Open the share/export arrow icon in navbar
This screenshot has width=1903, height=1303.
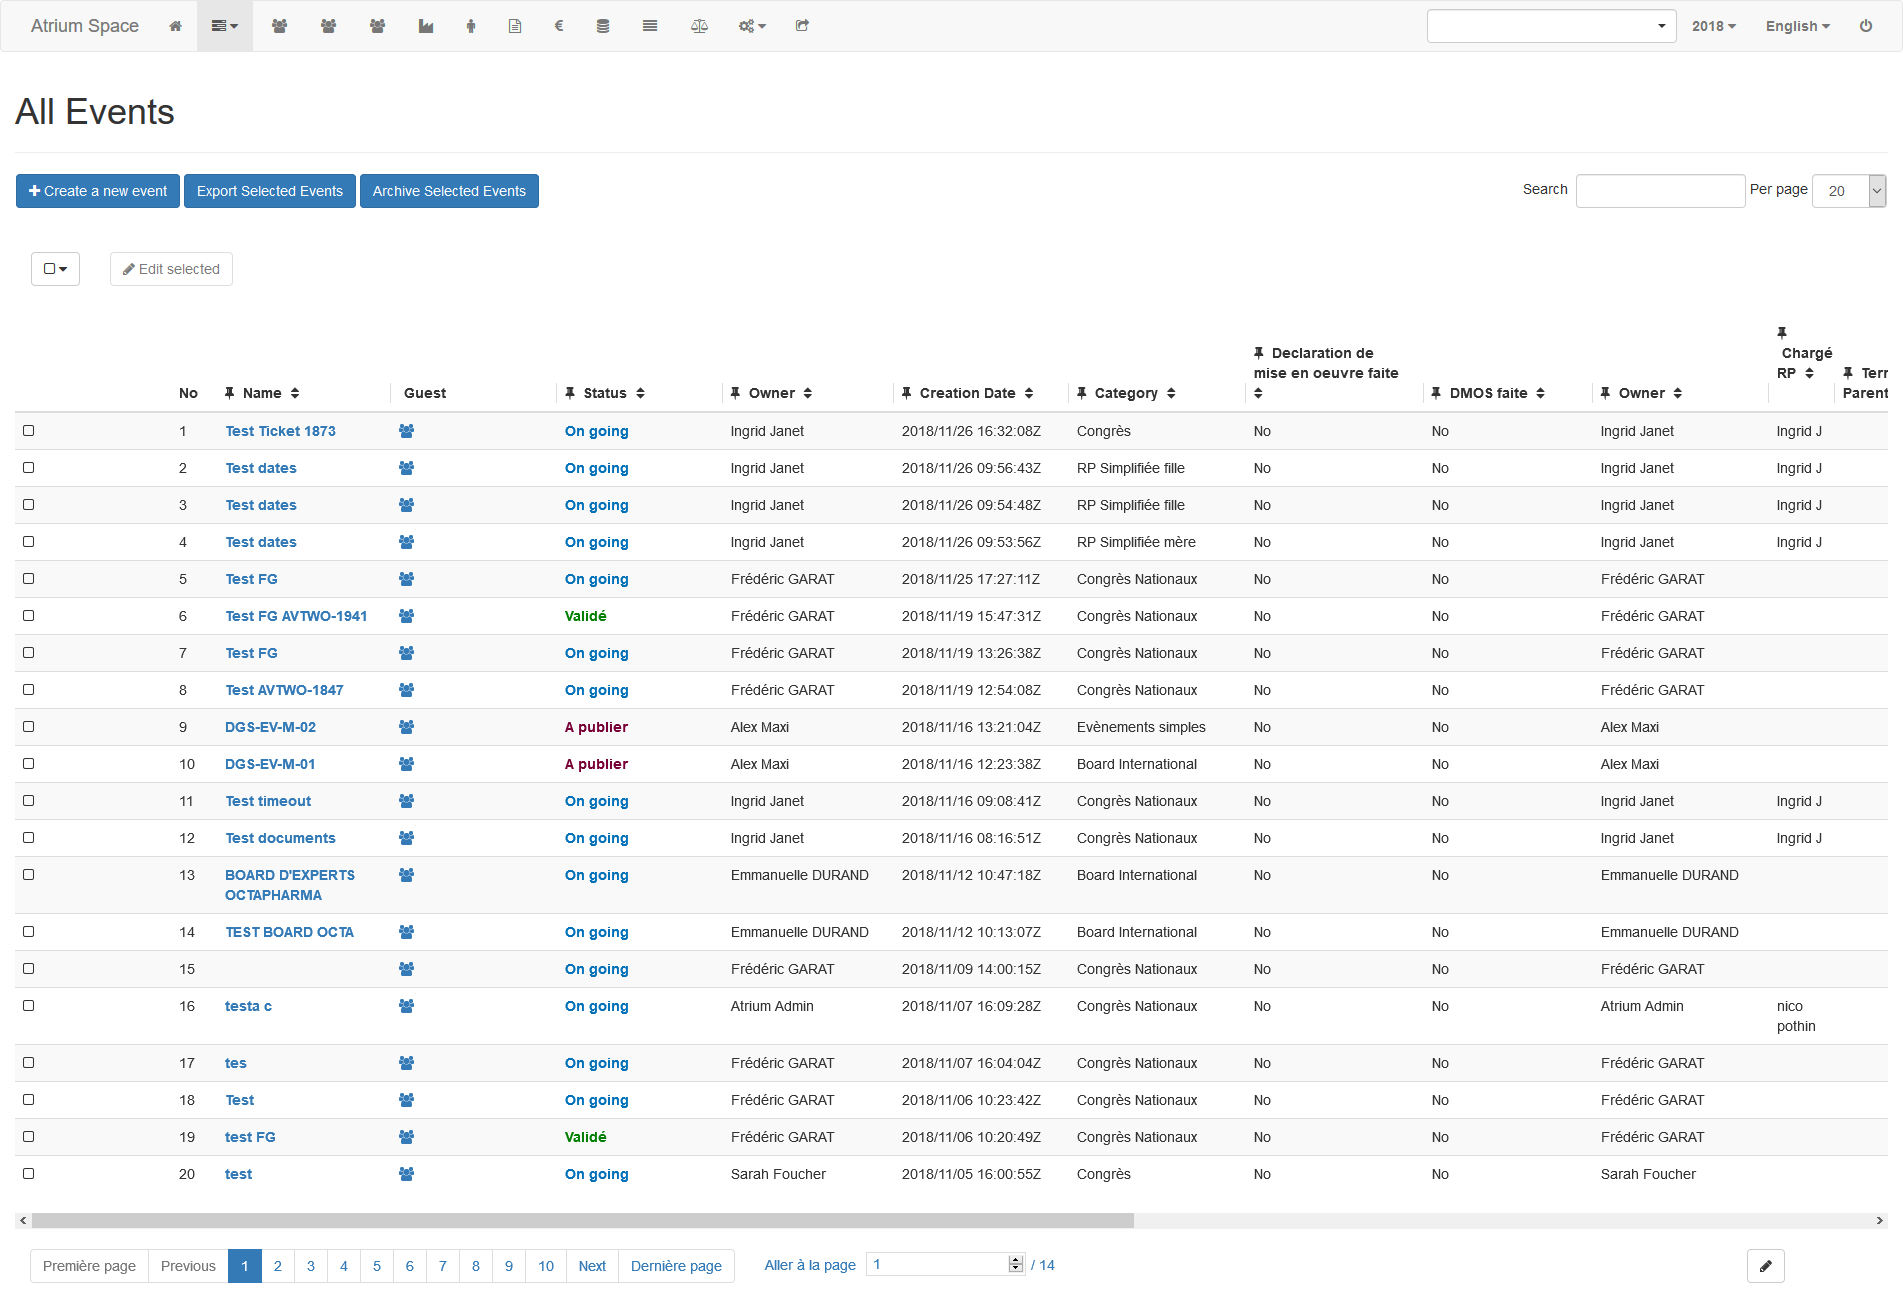tap(802, 26)
